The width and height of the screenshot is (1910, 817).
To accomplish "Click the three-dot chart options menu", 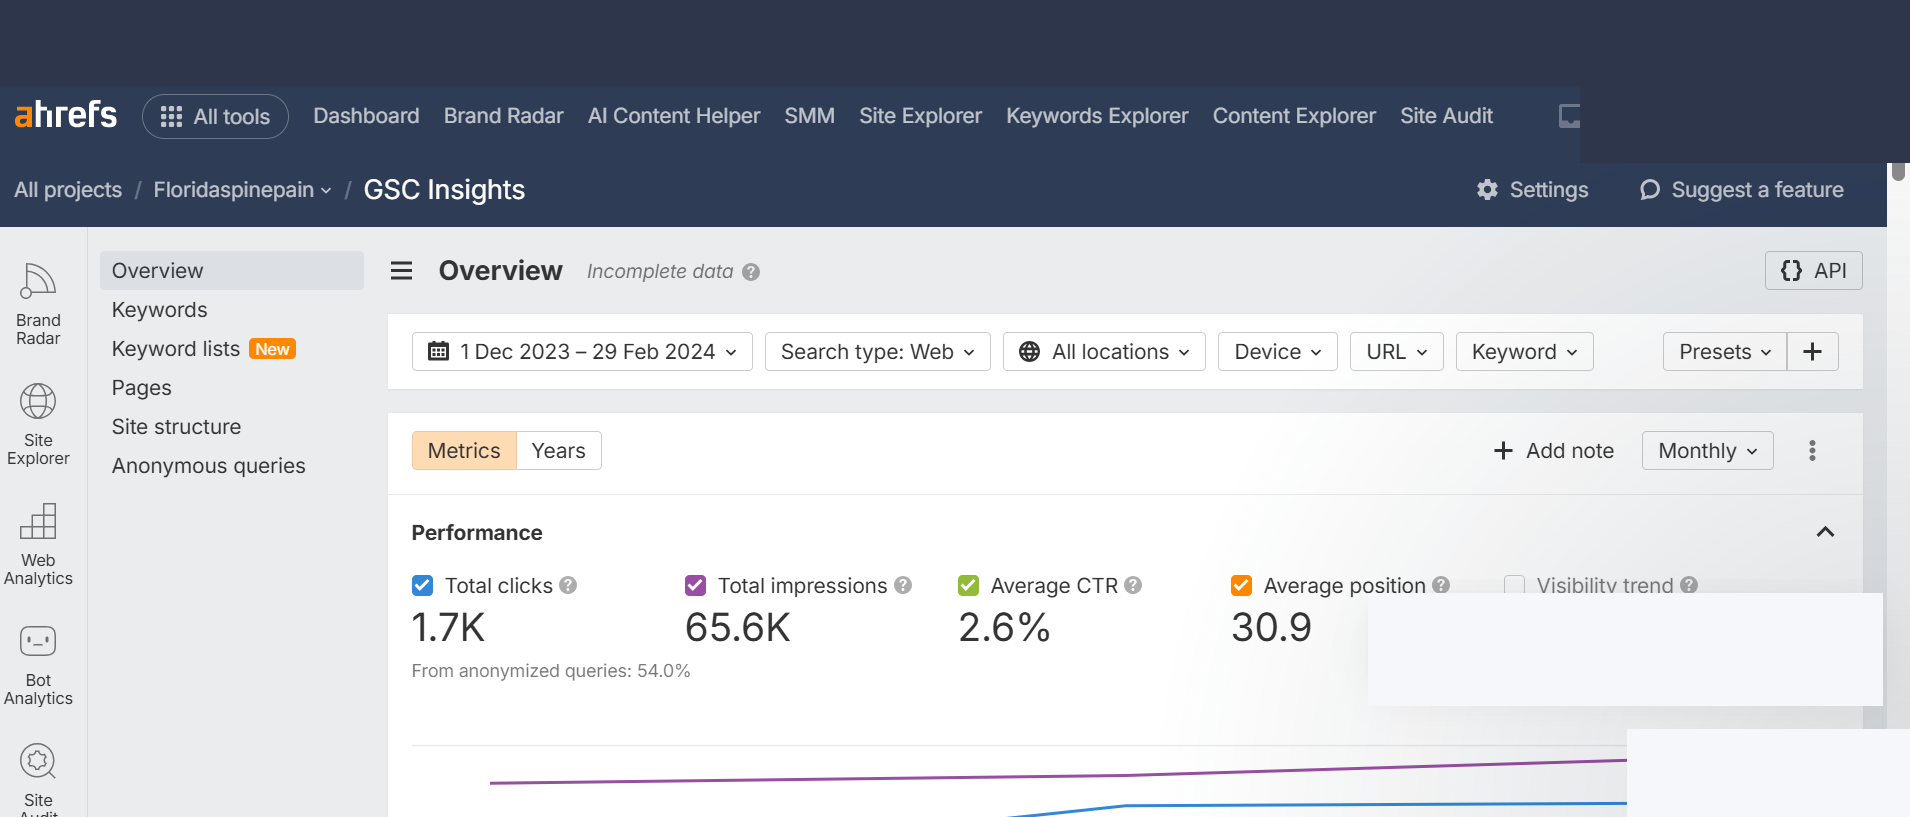I will [1812, 451].
